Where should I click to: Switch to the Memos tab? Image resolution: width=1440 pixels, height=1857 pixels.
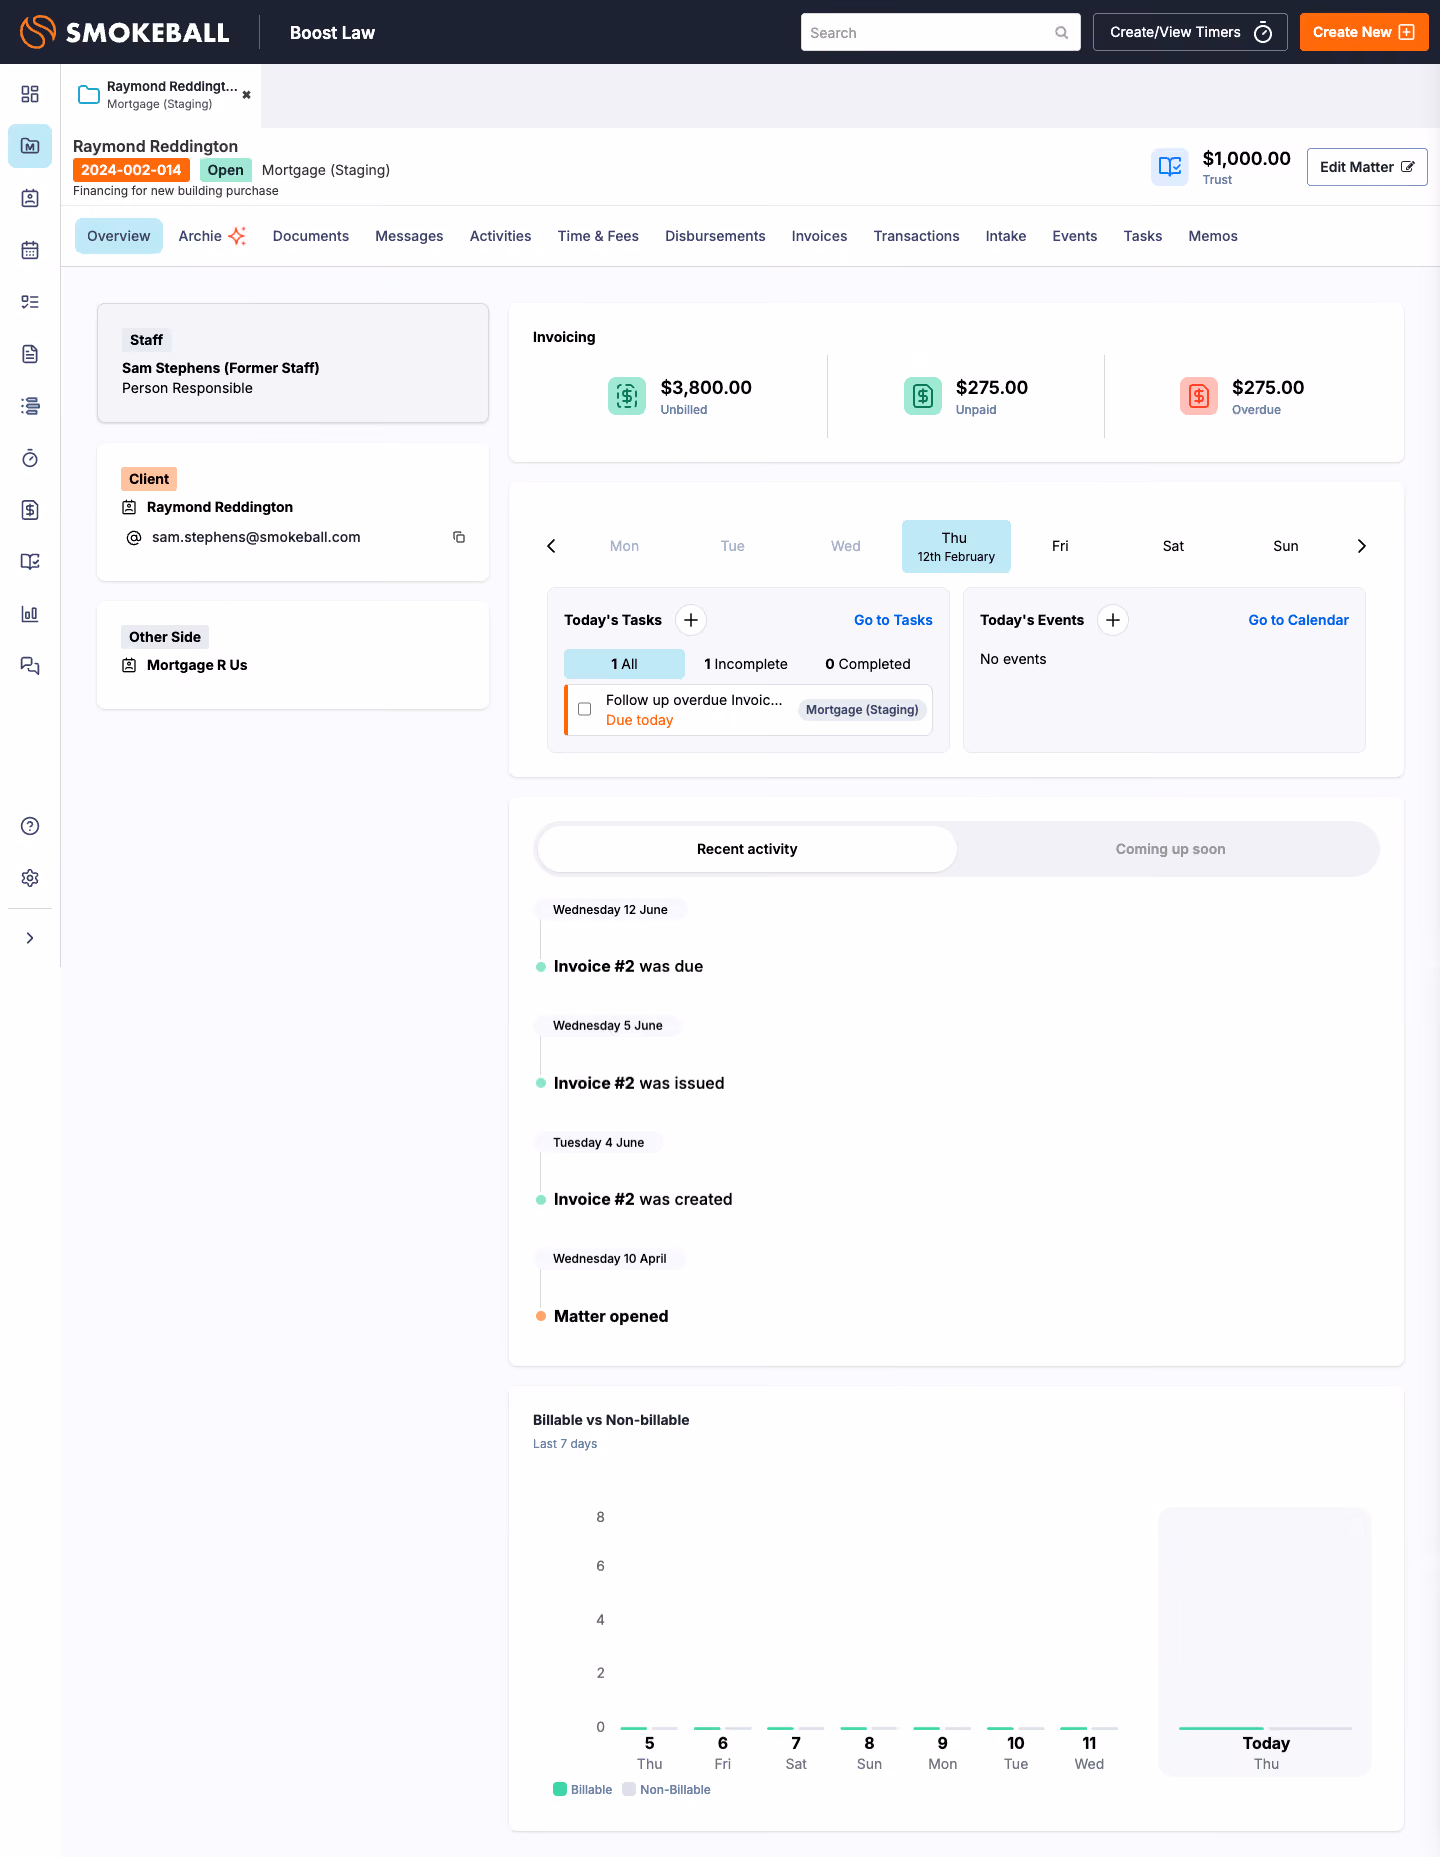pyautogui.click(x=1213, y=236)
